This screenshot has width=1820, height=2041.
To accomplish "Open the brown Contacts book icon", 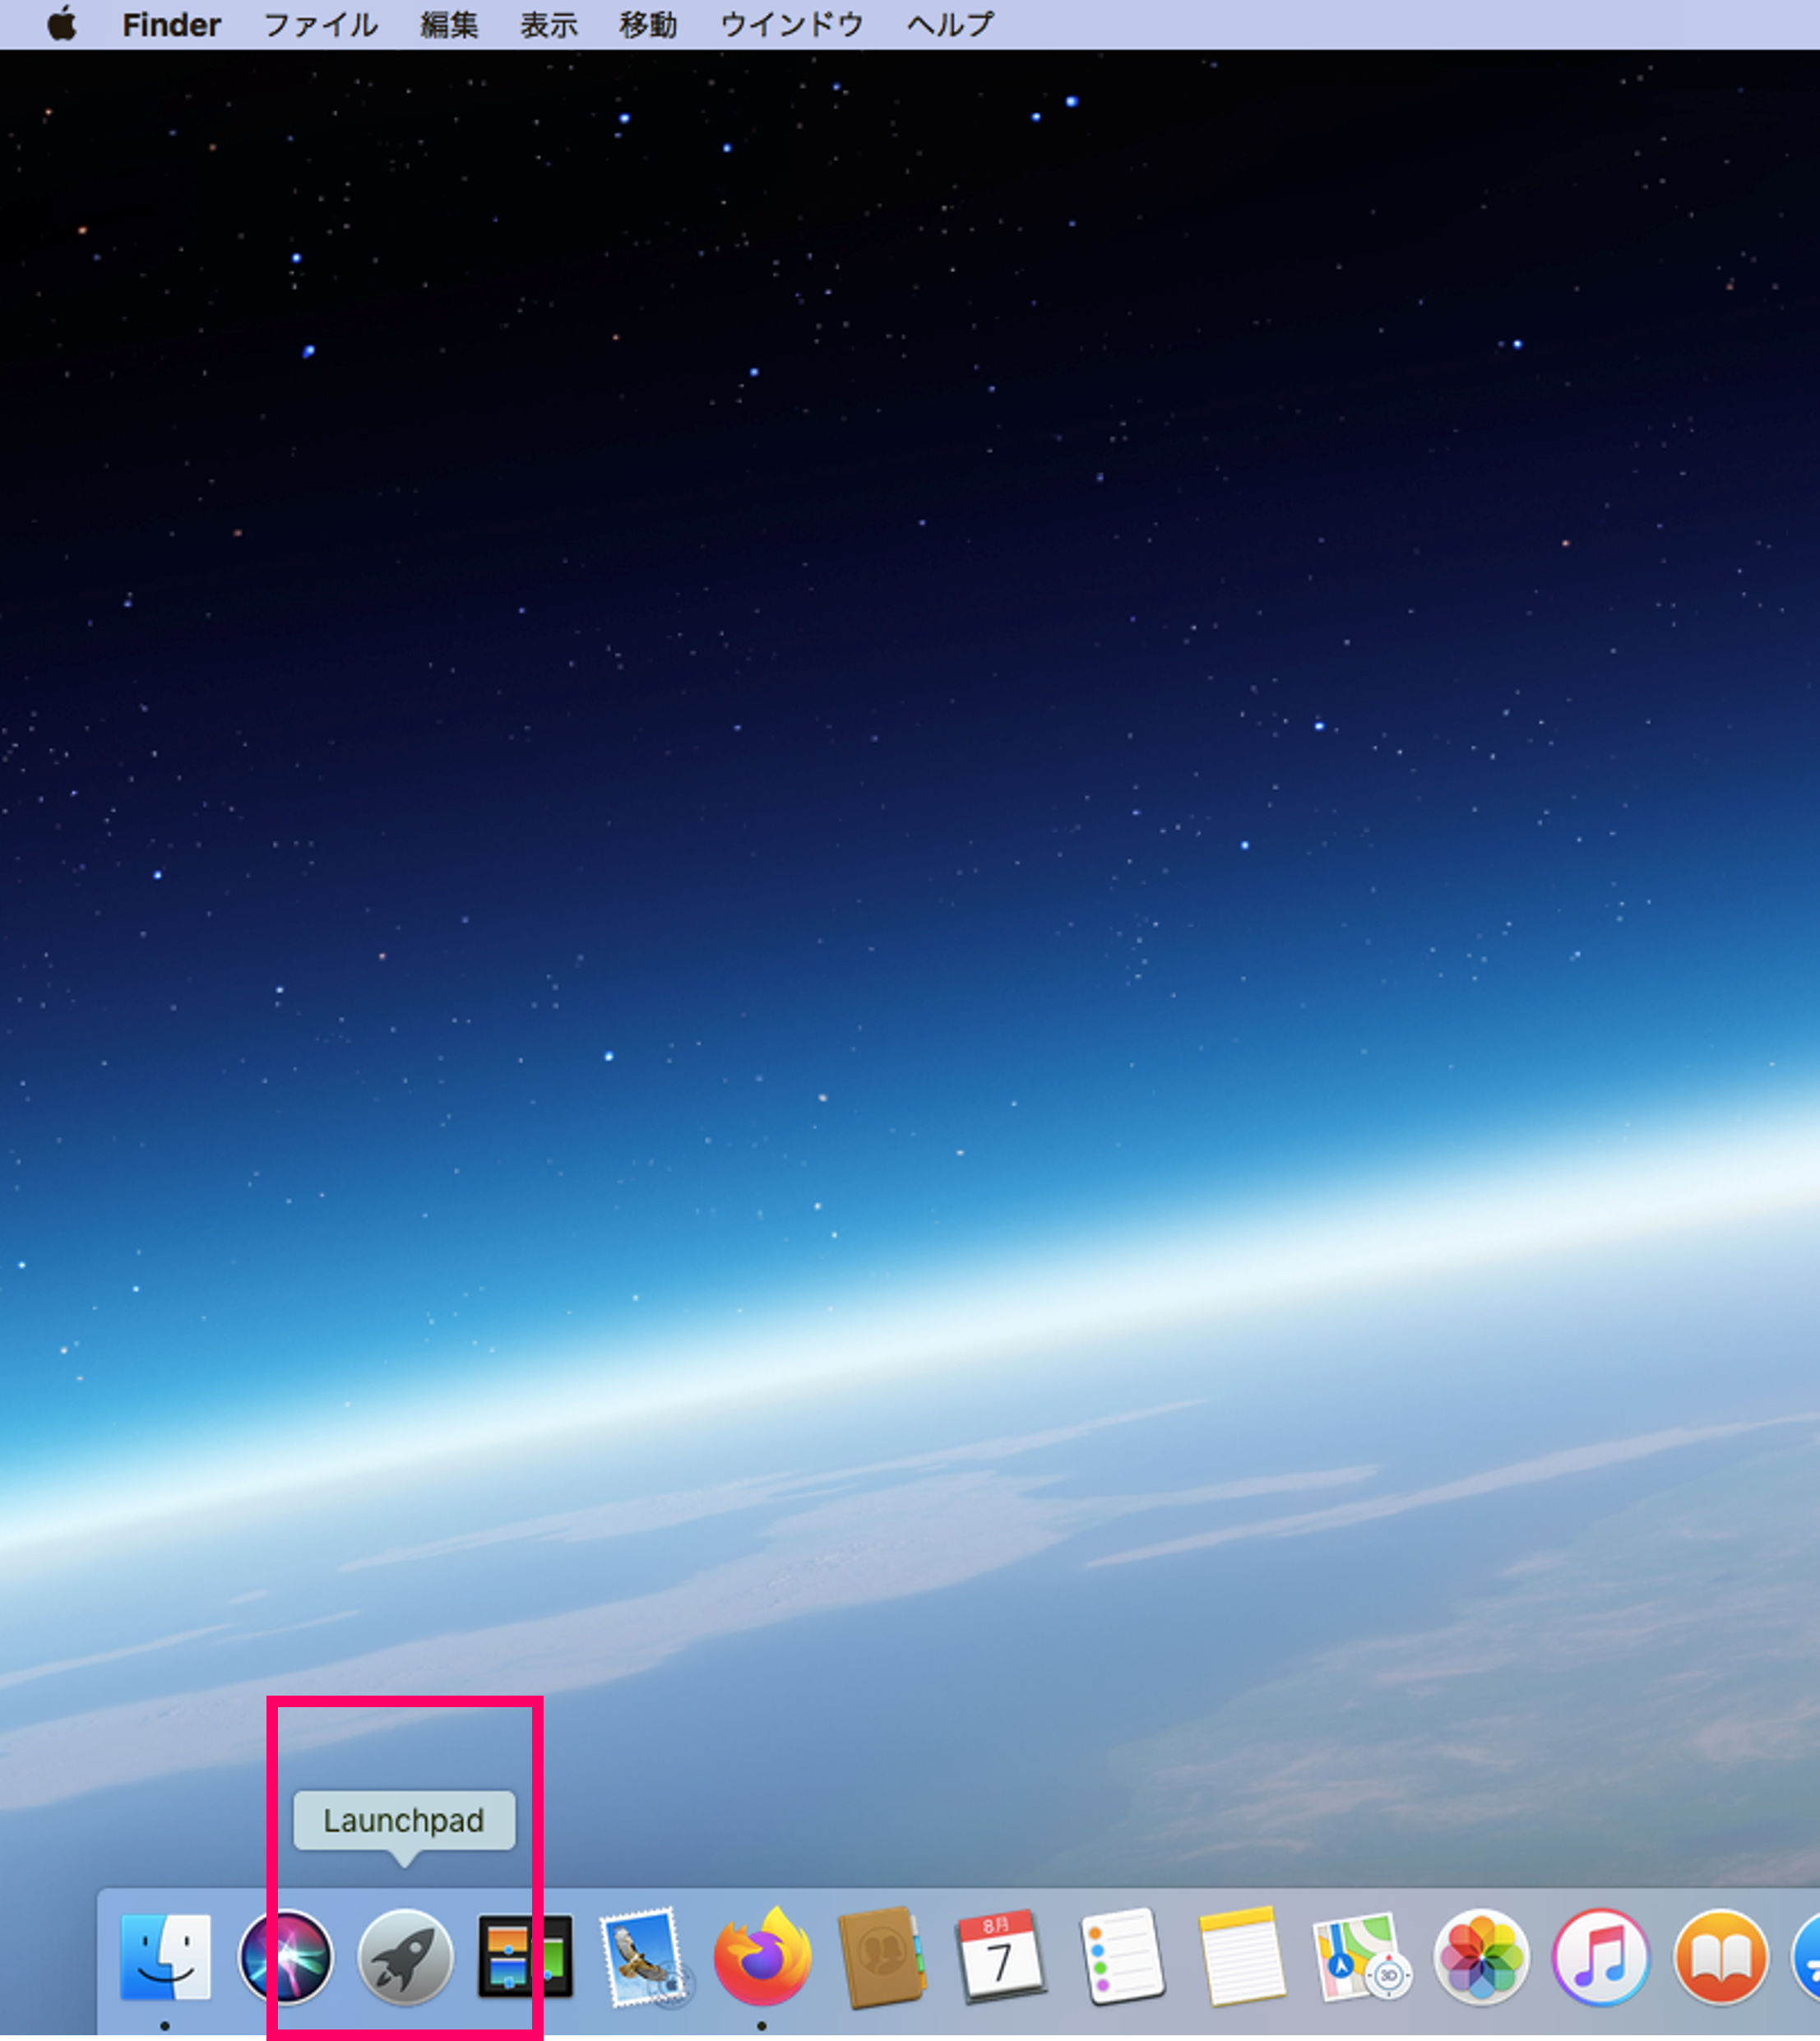I will [882, 1957].
